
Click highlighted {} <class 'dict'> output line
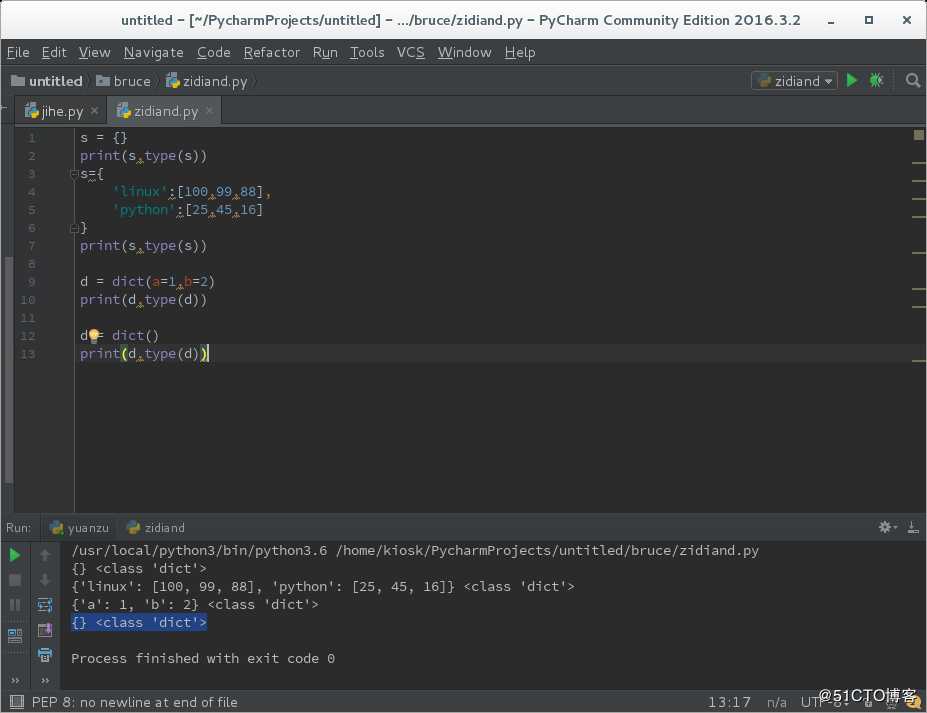tap(139, 623)
